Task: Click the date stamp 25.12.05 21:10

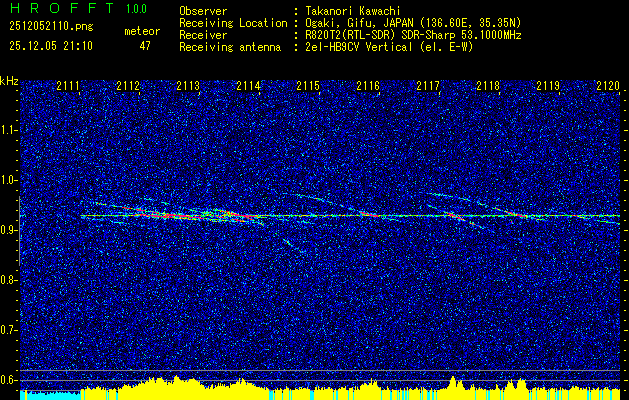Action: click(51, 46)
